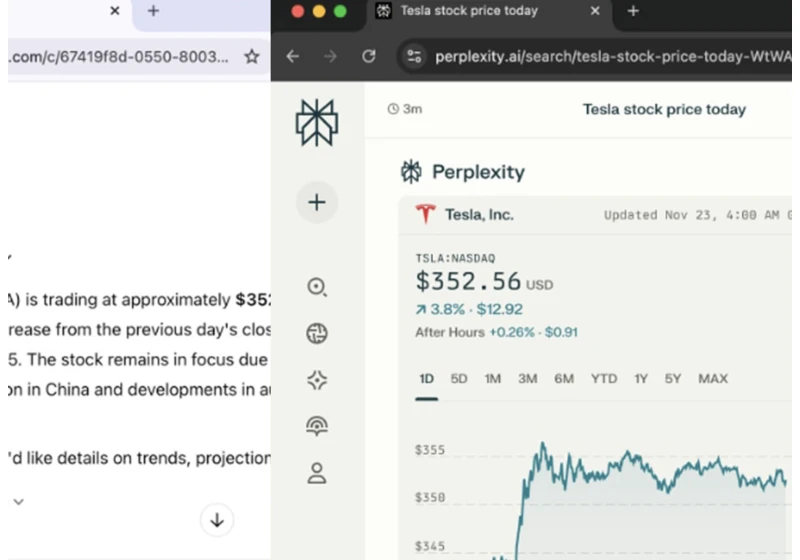
Task: Select the 5D chart range tab
Action: [x=459, y=378]
